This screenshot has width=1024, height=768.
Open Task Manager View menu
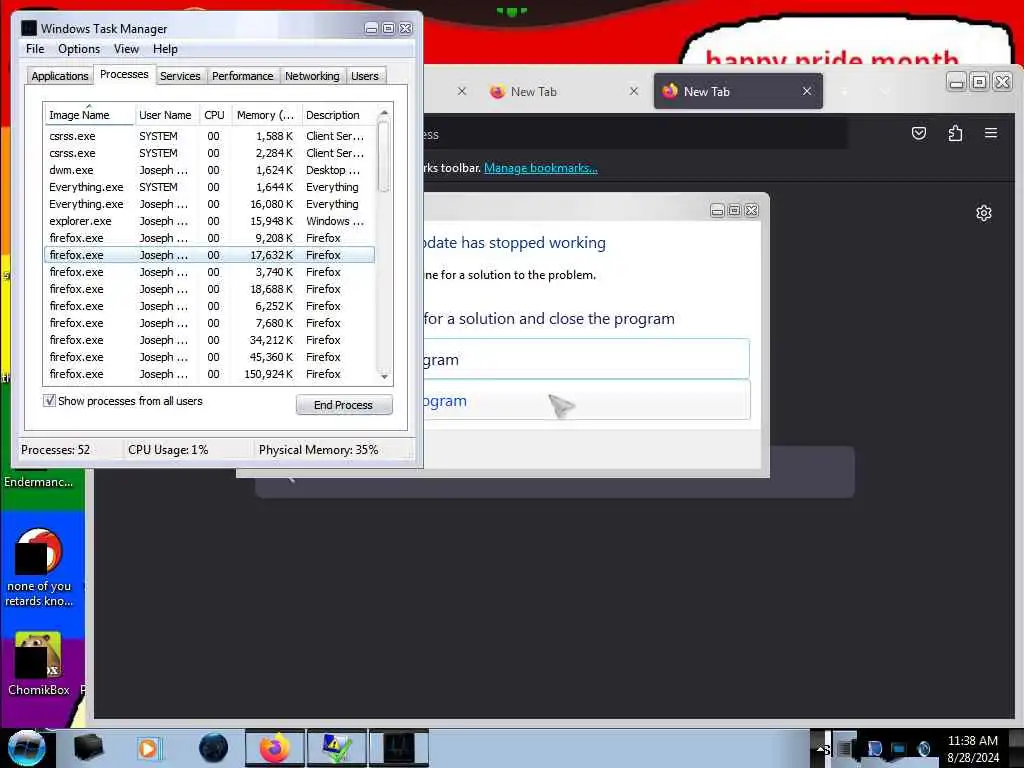(126, 49)
